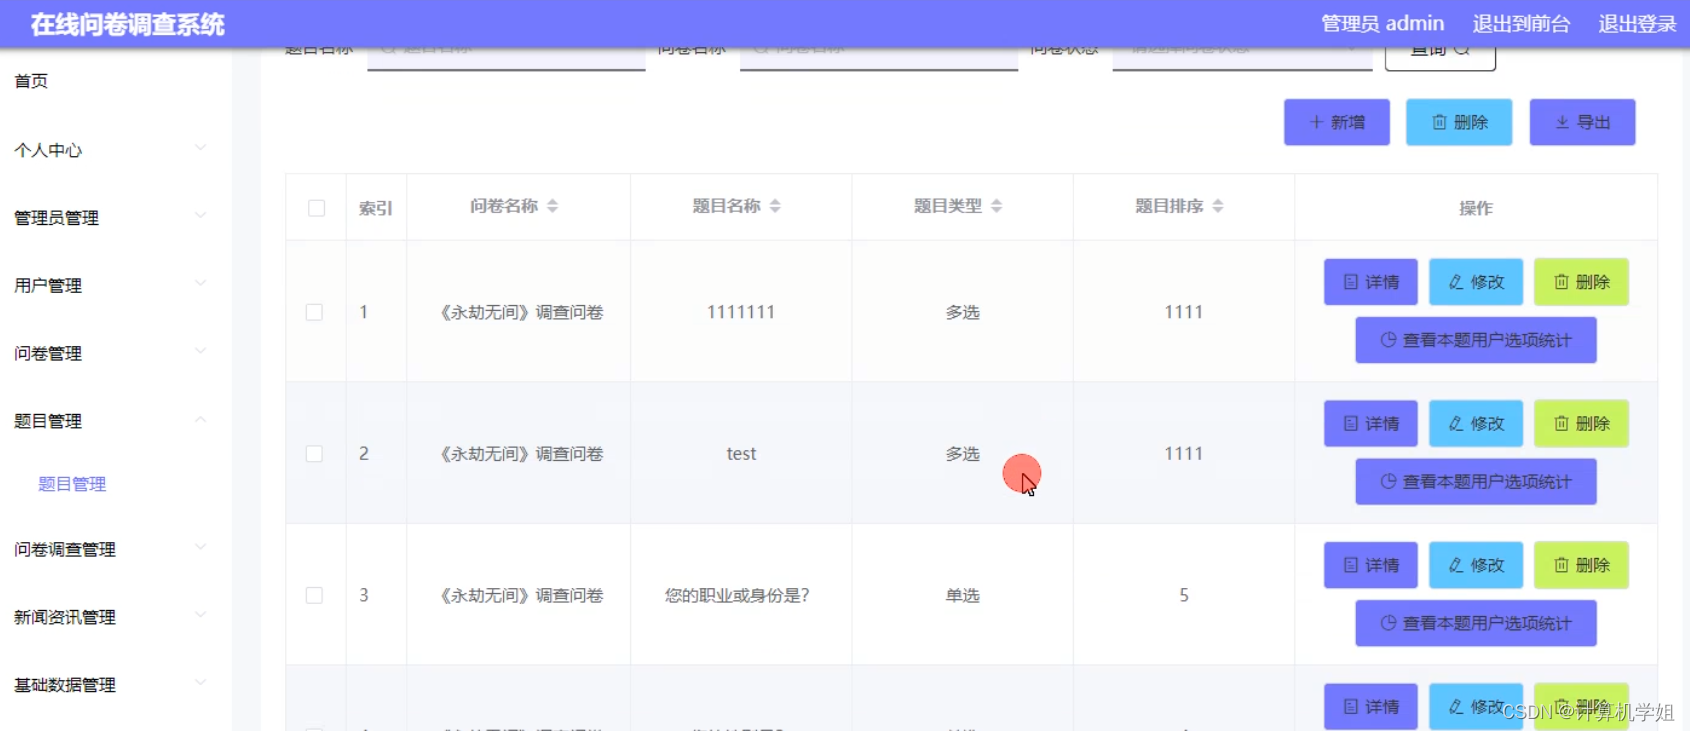The image size is (1690, 731).
Task: Click the order value 5 cell
Action: 1184,595
